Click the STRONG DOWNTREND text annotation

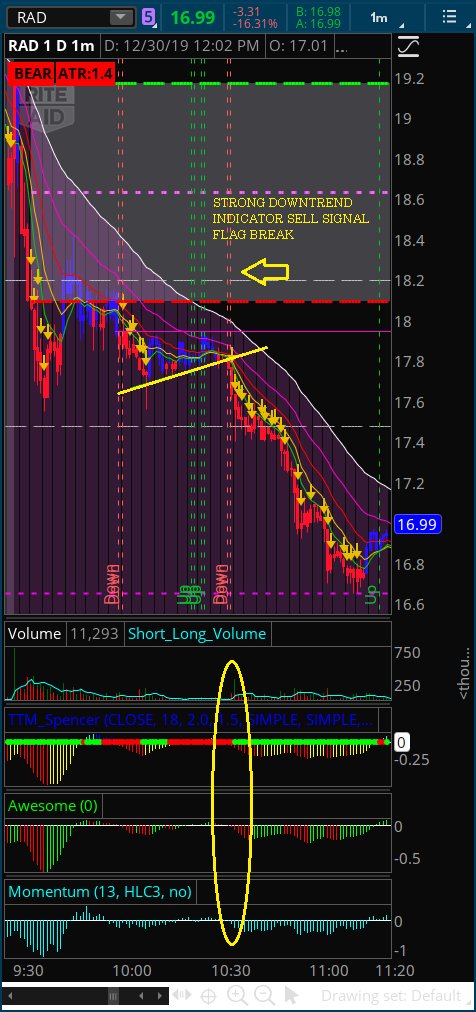(283, 203)
